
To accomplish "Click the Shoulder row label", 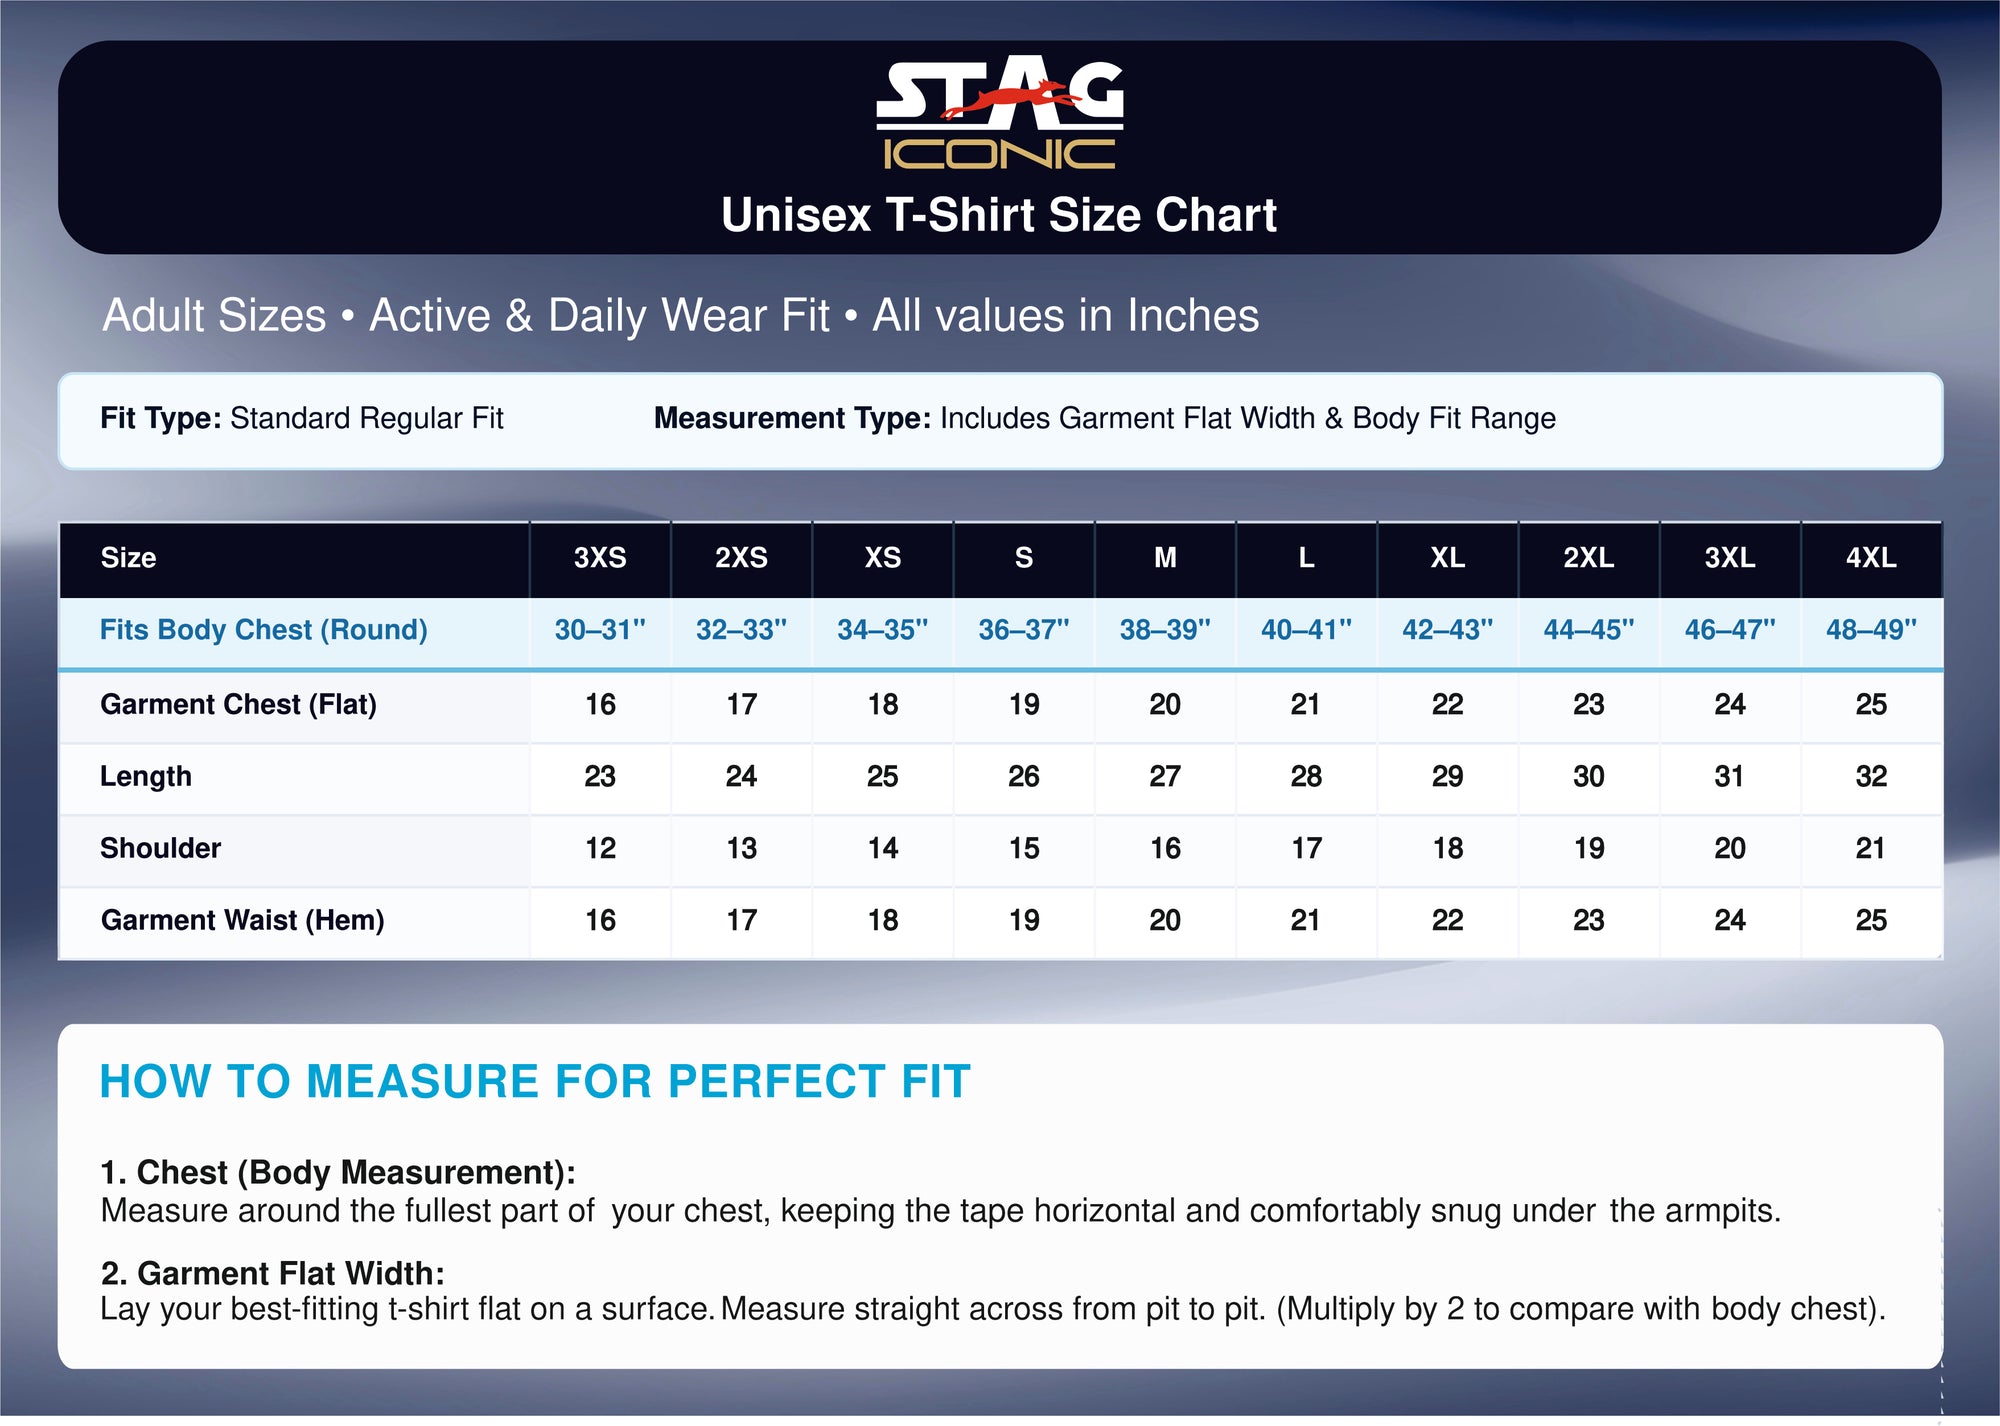I will pyautogui.click(x=160, y=848).
